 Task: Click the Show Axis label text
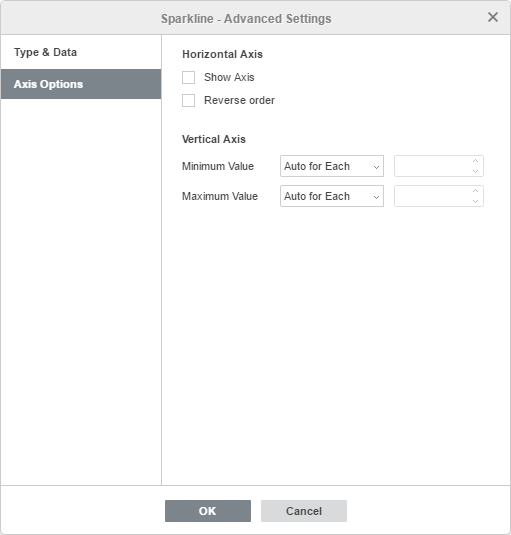coord(229,77)
